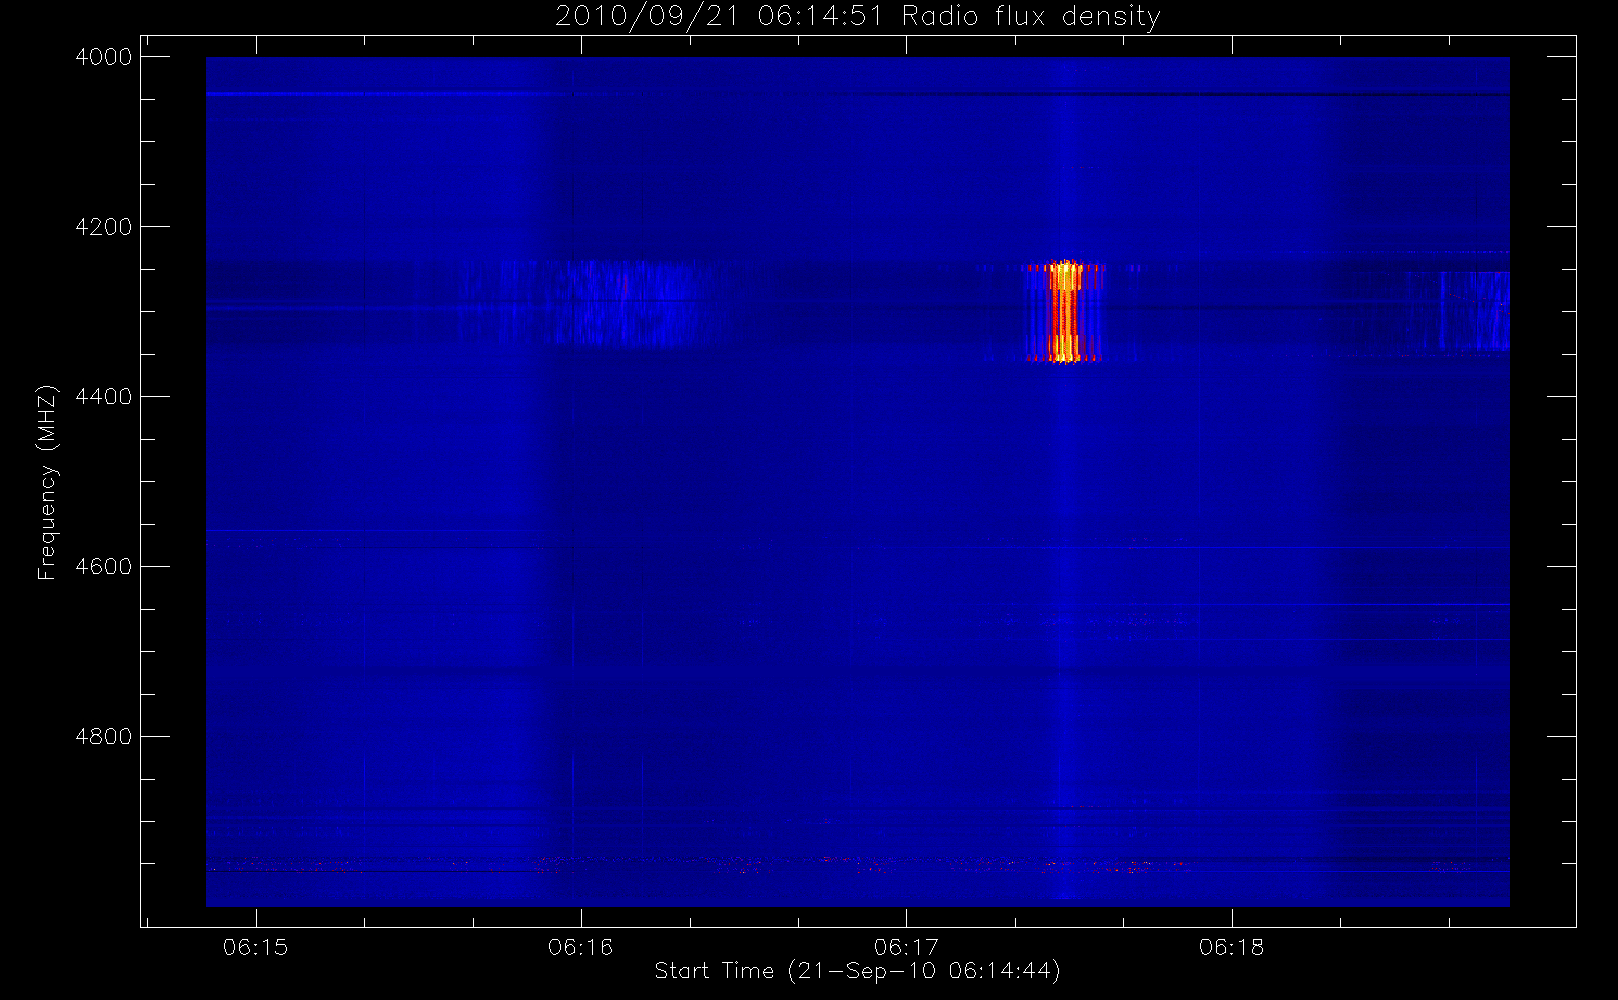Image resolution: width=1618 pixels, height=1000 pixels.
Task: Click the faint burst at the spectrogram's right edge
Action: 1472,311
